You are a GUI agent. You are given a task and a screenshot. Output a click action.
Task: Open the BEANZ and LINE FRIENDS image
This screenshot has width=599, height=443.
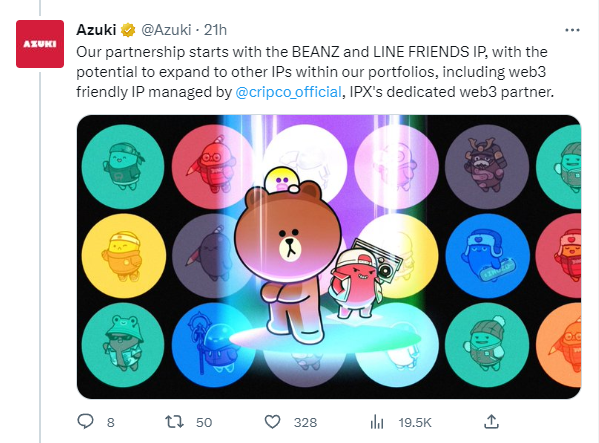329,257
